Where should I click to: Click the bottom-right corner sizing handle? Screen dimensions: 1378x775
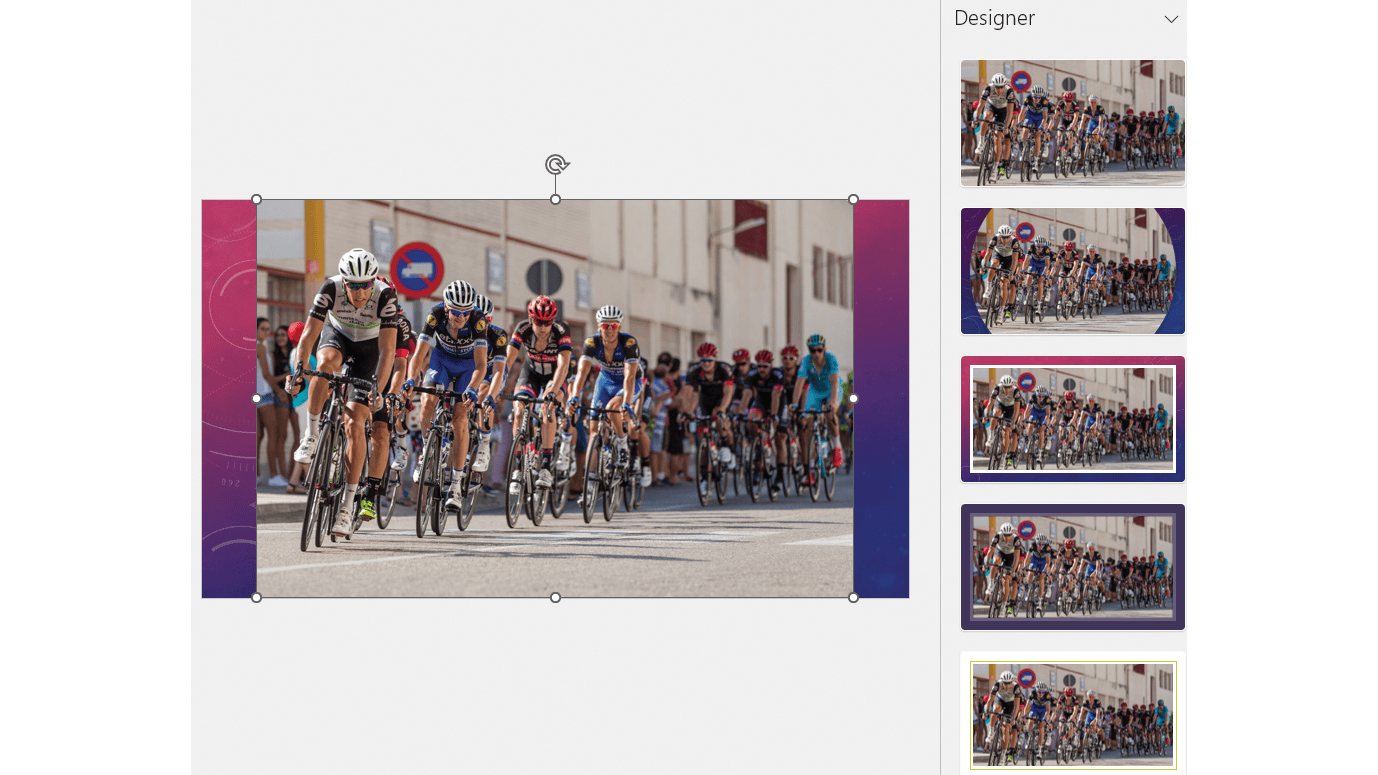pyautogui.click(x=853, y=597)
